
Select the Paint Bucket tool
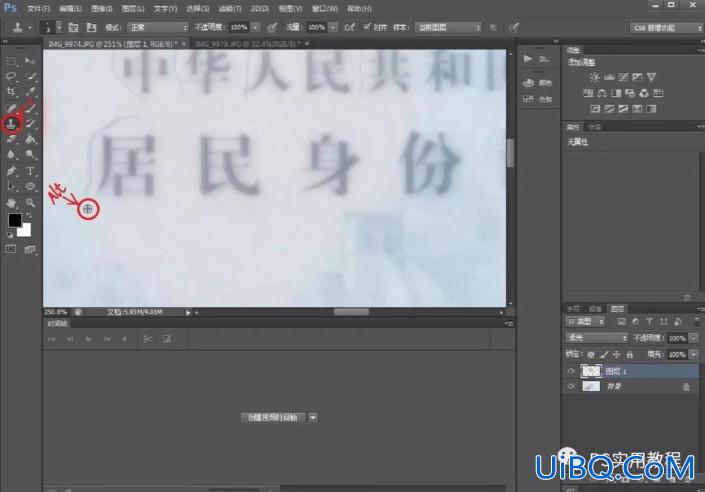30,139
